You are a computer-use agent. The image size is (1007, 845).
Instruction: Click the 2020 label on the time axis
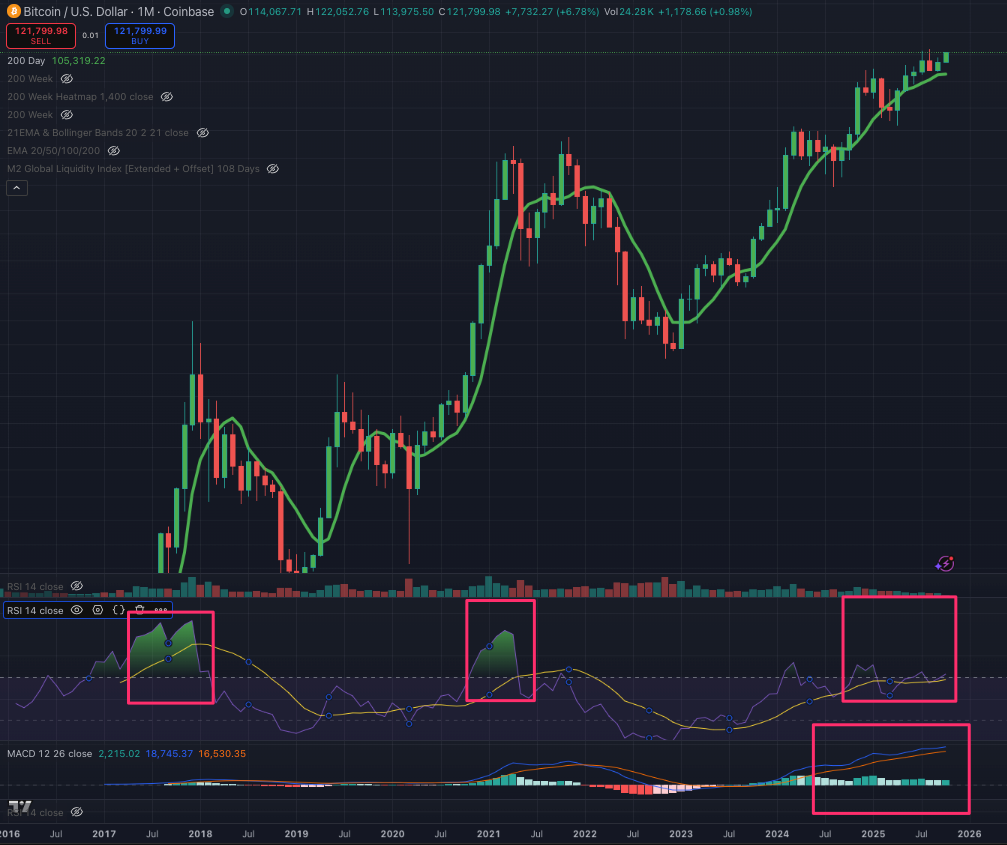392,833
